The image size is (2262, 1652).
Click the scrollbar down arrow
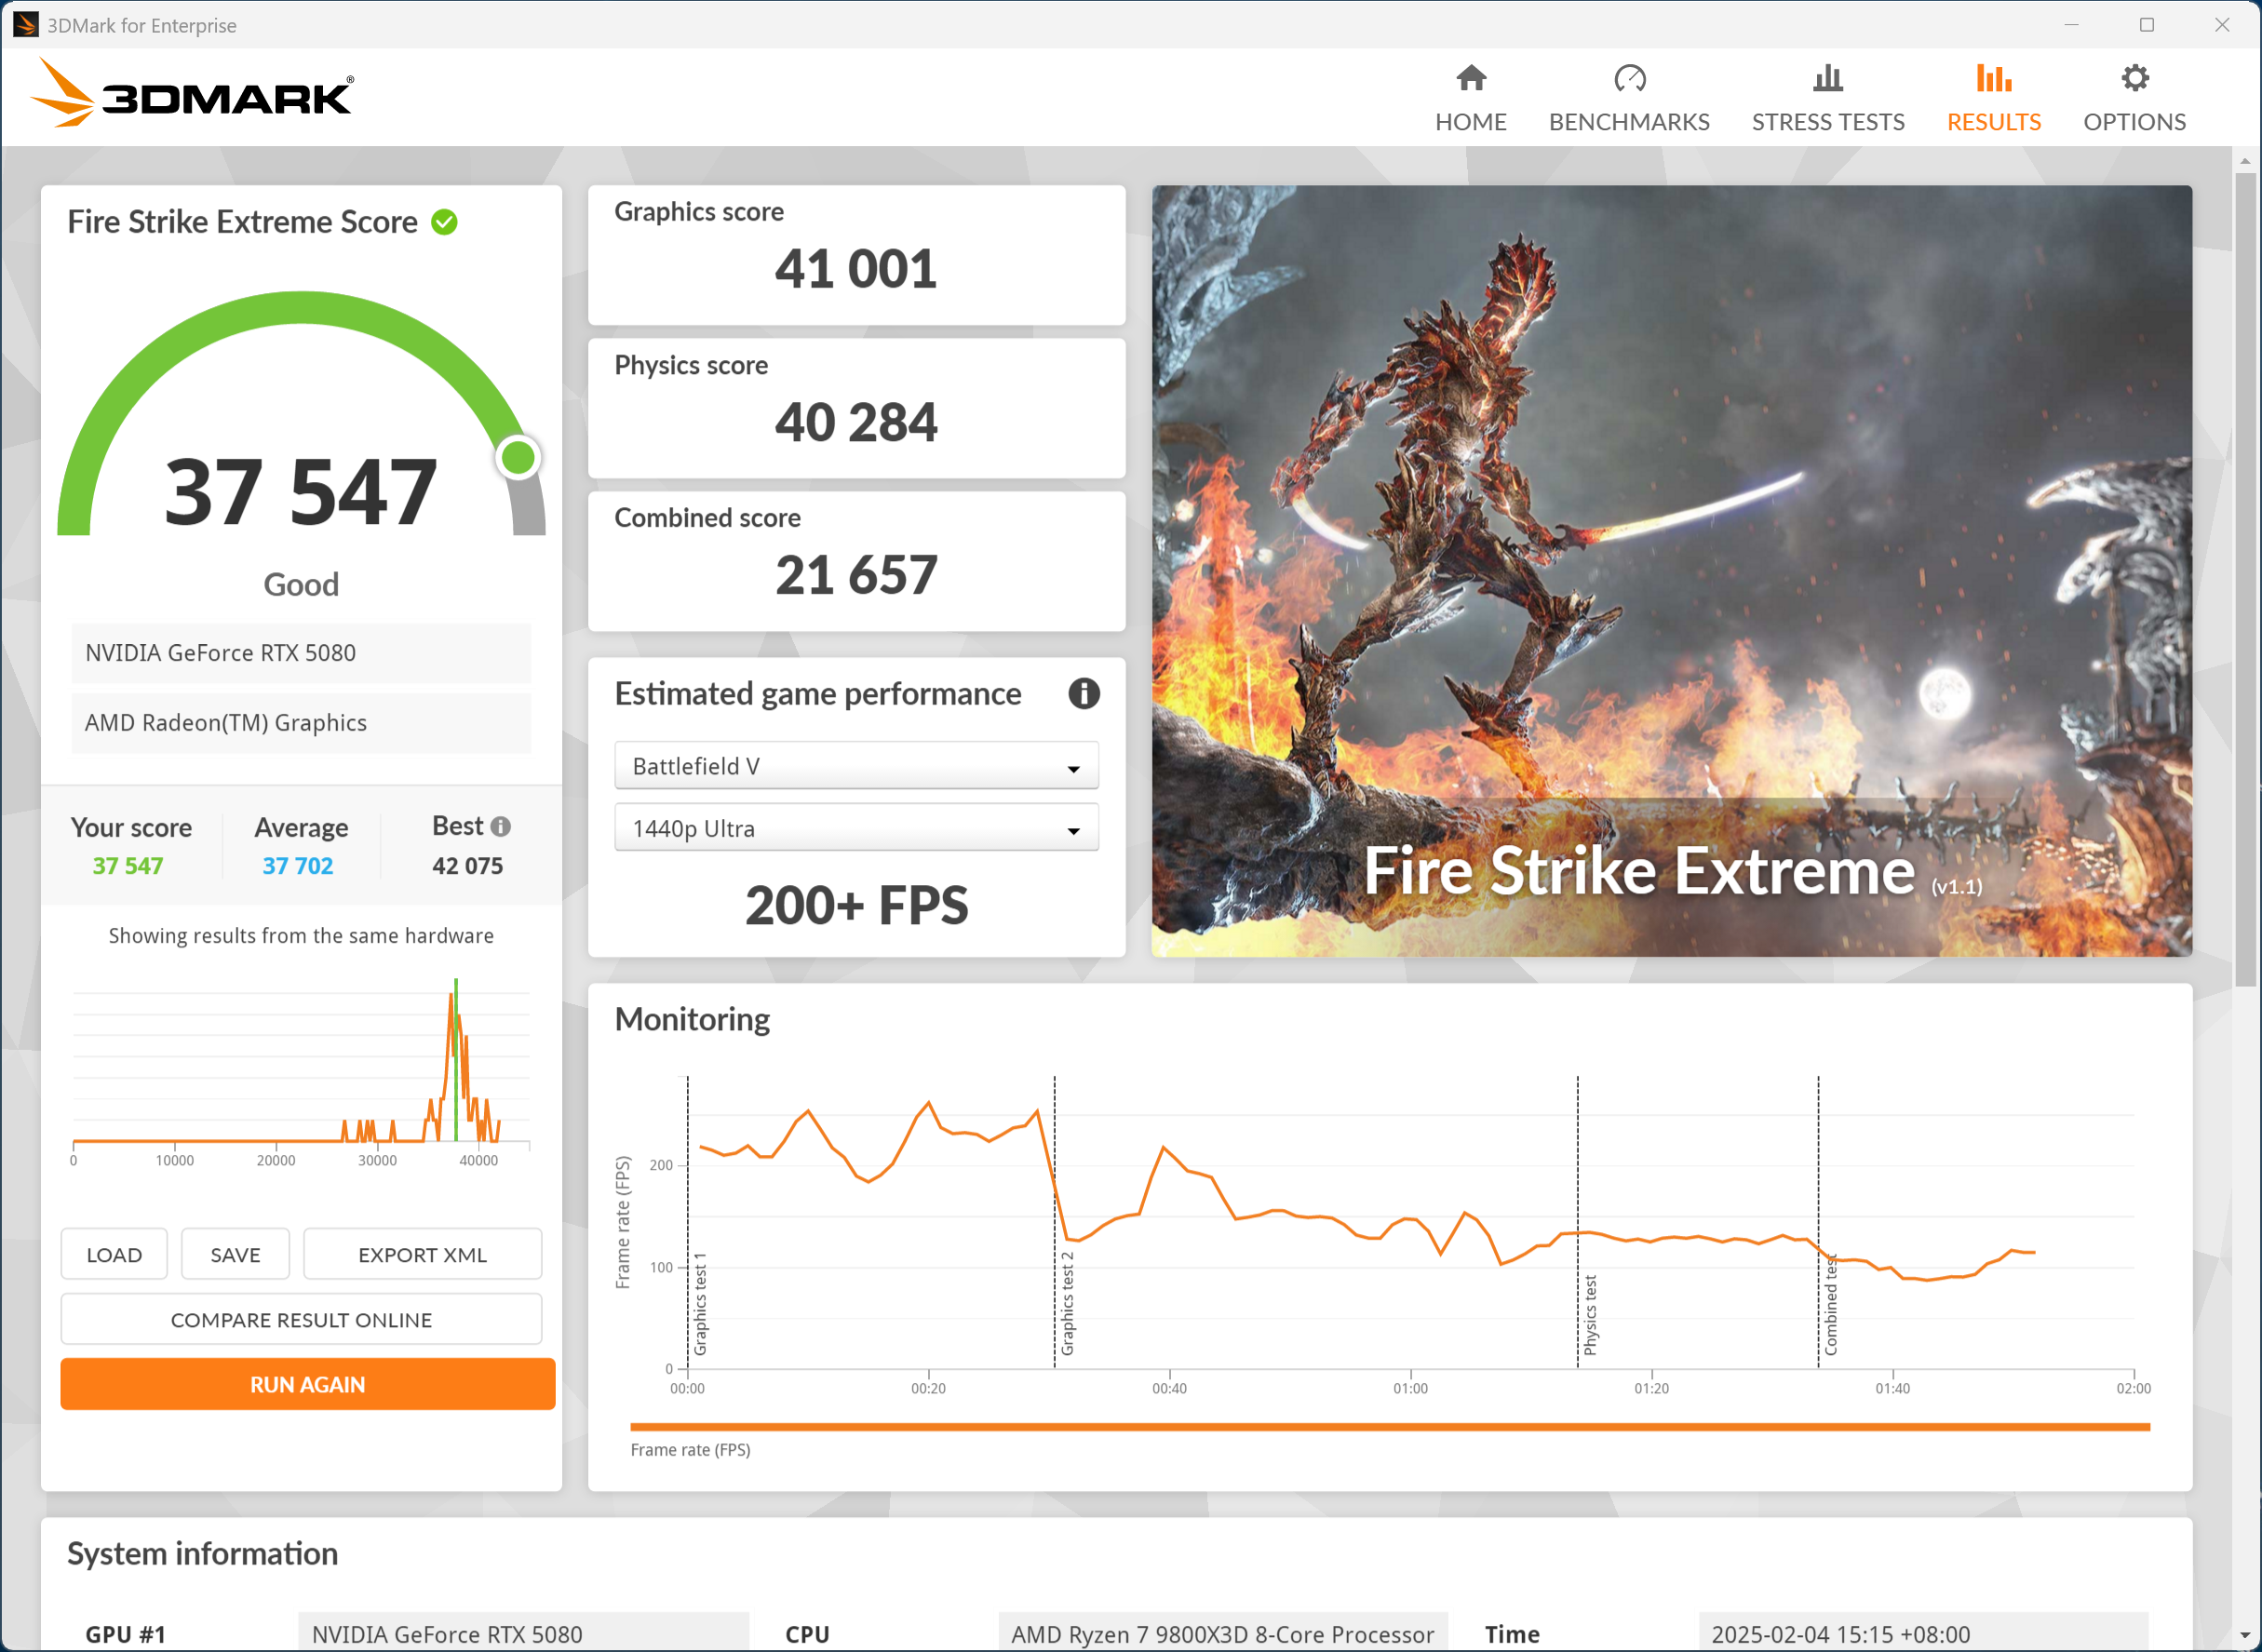[2245, 1636]
